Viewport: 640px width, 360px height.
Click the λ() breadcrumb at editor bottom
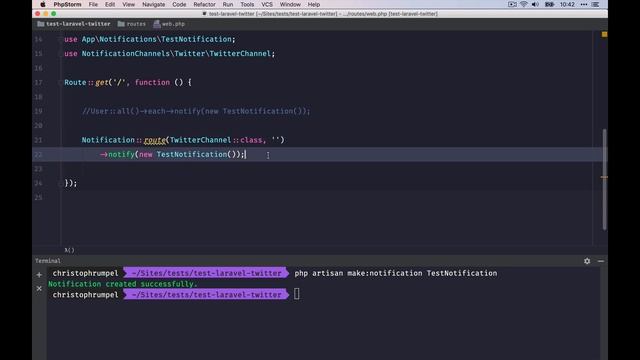click(x=69, y=250)
